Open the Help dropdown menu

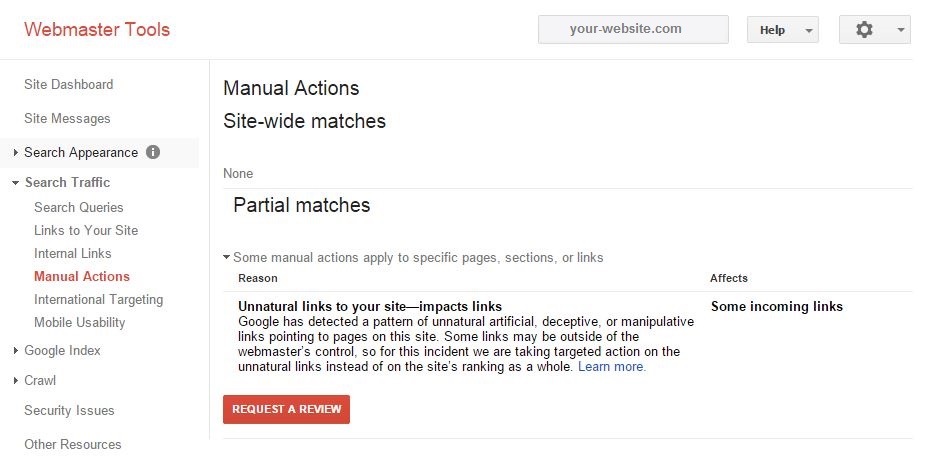click(x=782, y=30)
